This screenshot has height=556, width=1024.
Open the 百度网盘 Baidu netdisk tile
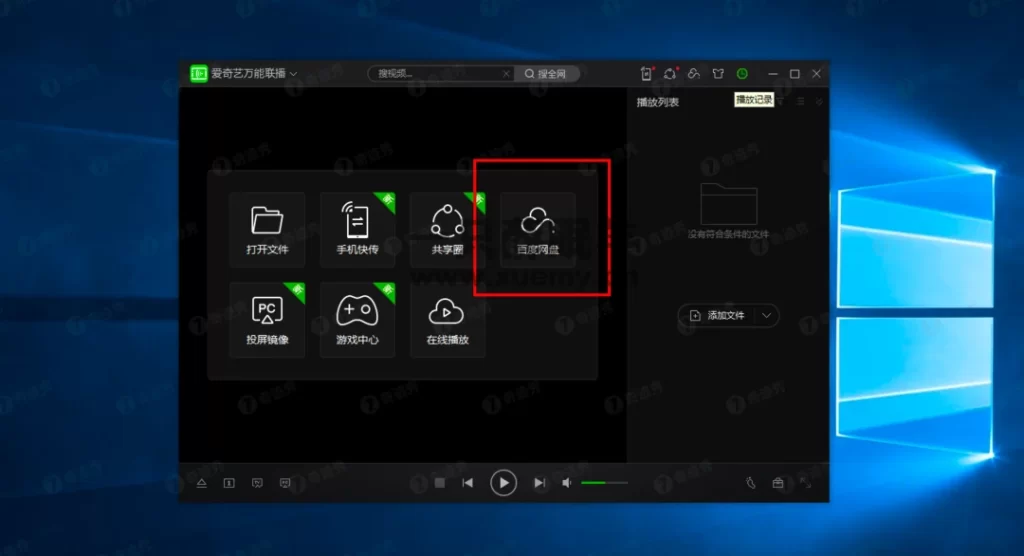(x=537, y=229)
